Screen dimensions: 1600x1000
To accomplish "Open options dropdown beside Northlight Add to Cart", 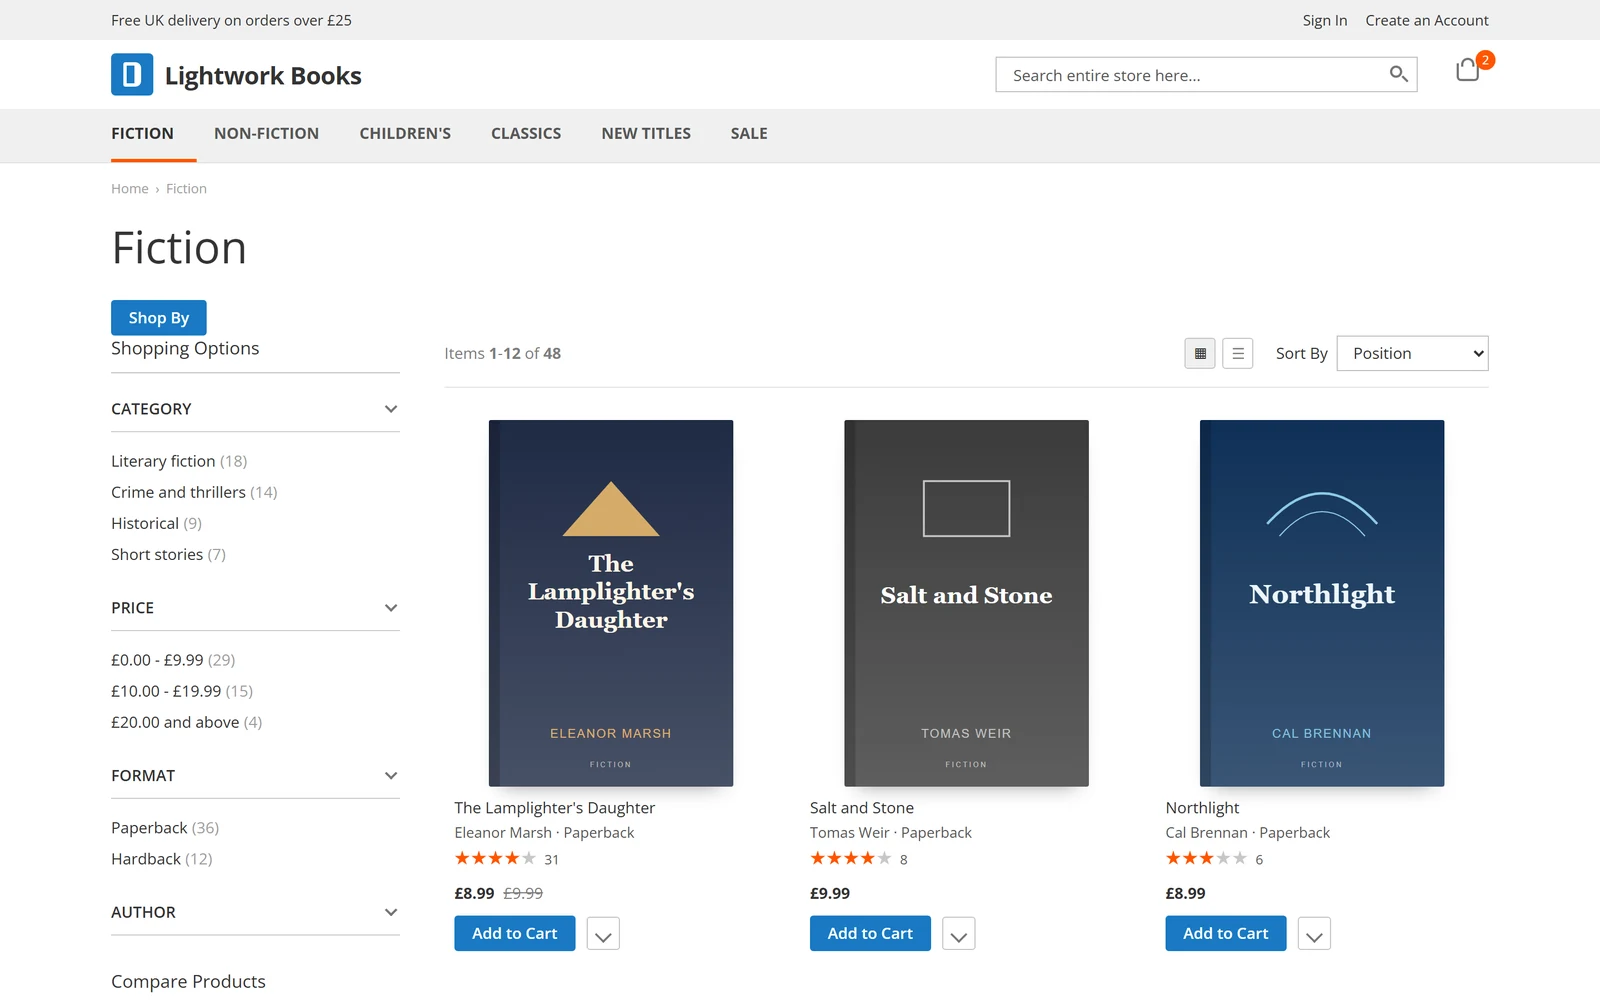I will [1314, 934].
